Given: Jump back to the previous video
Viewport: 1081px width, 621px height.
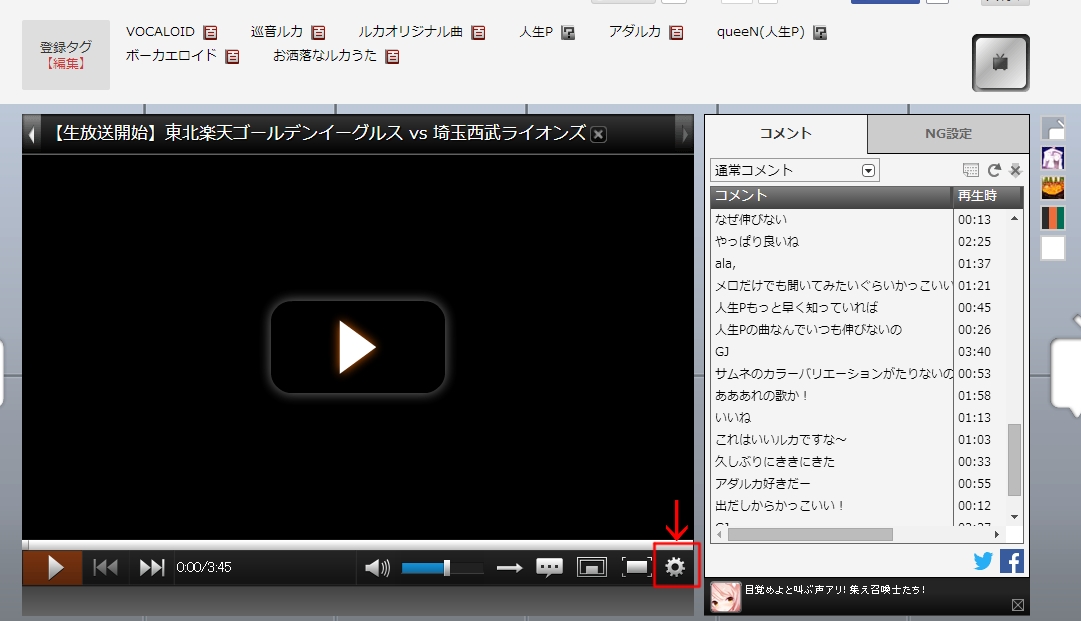Looking at the screenshot, I should coord(106,567).
